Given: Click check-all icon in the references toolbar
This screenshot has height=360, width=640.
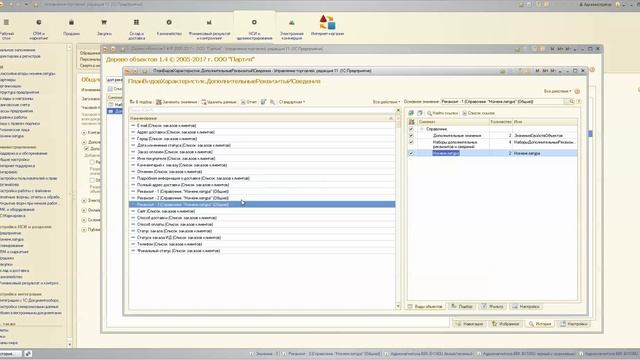Looking at the screenshot, I should tap(411, 113).
